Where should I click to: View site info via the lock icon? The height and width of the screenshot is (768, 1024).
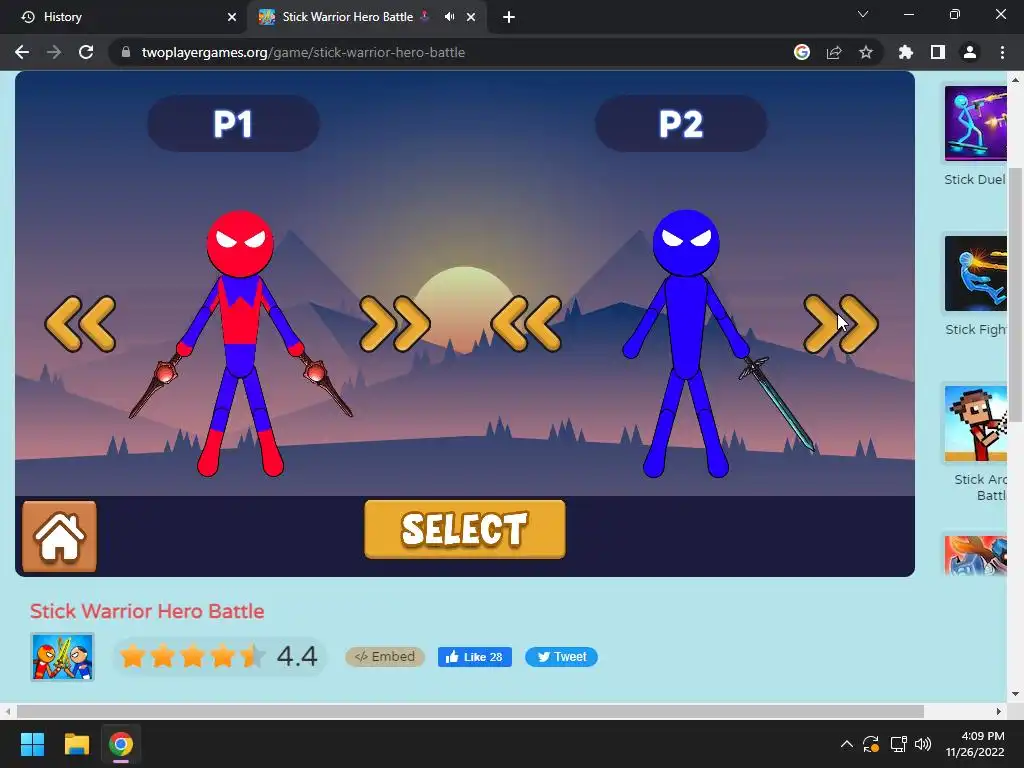[126, 52]
